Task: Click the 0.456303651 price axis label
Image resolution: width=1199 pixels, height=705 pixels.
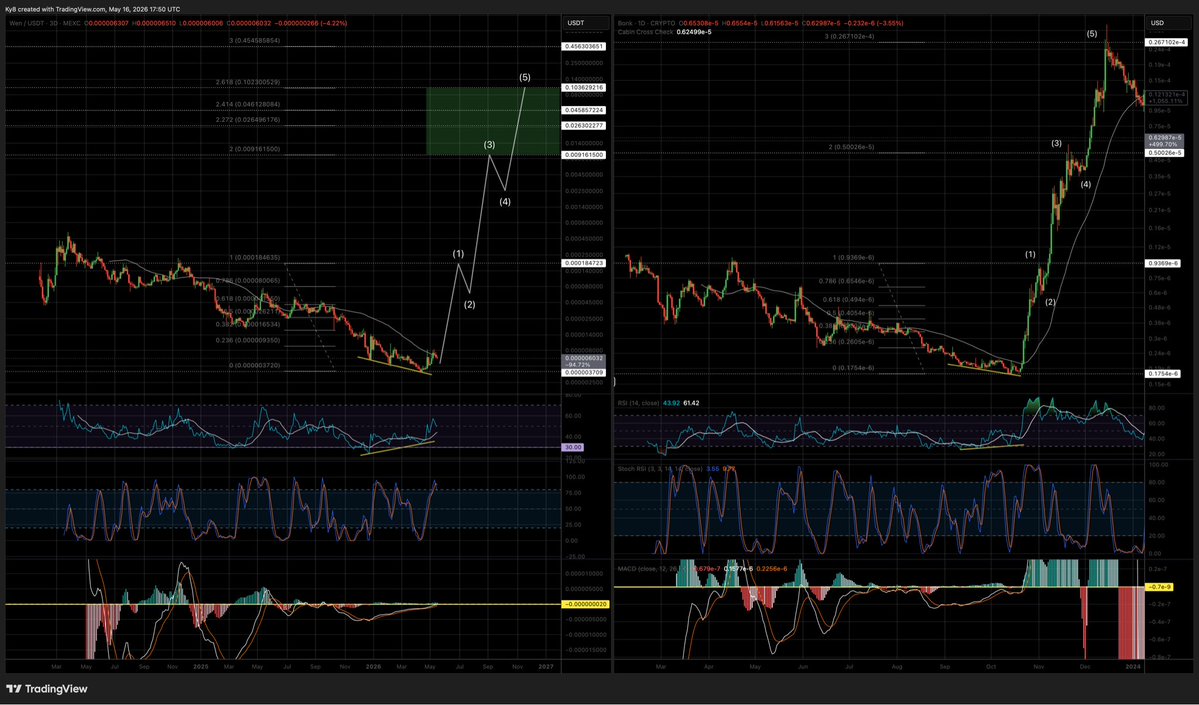Action: [x=584, y=47]
